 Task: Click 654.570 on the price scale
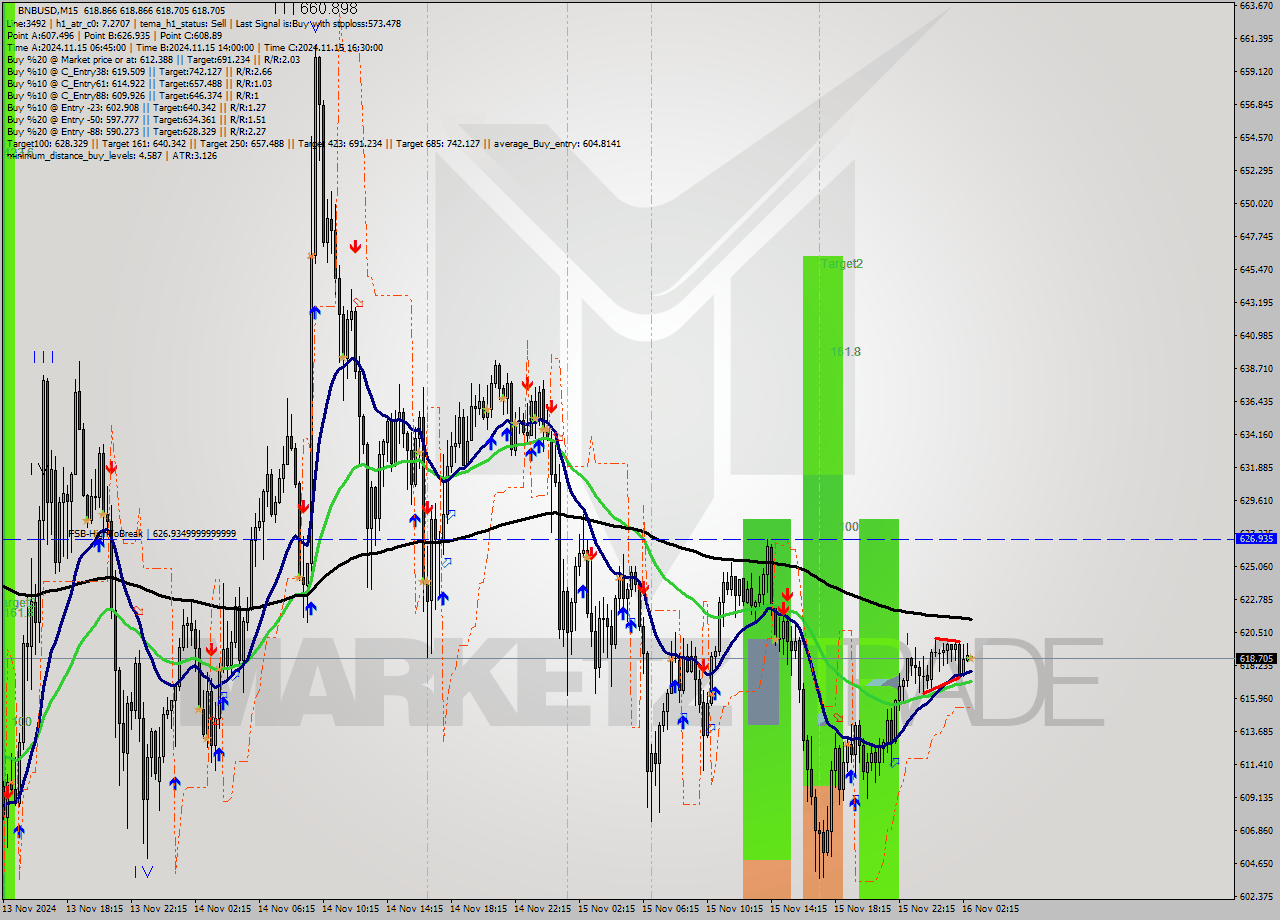click(x=1255, y=137)
